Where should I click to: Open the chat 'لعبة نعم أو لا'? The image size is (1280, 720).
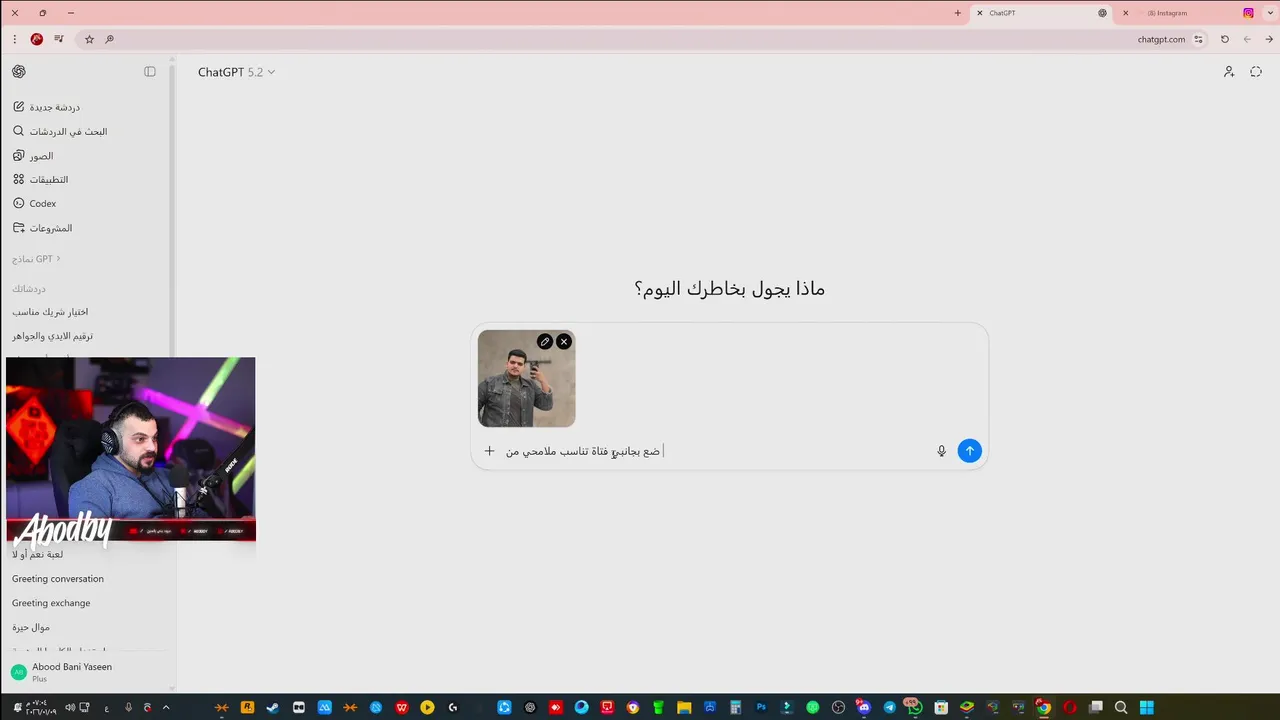click(38, 554)
